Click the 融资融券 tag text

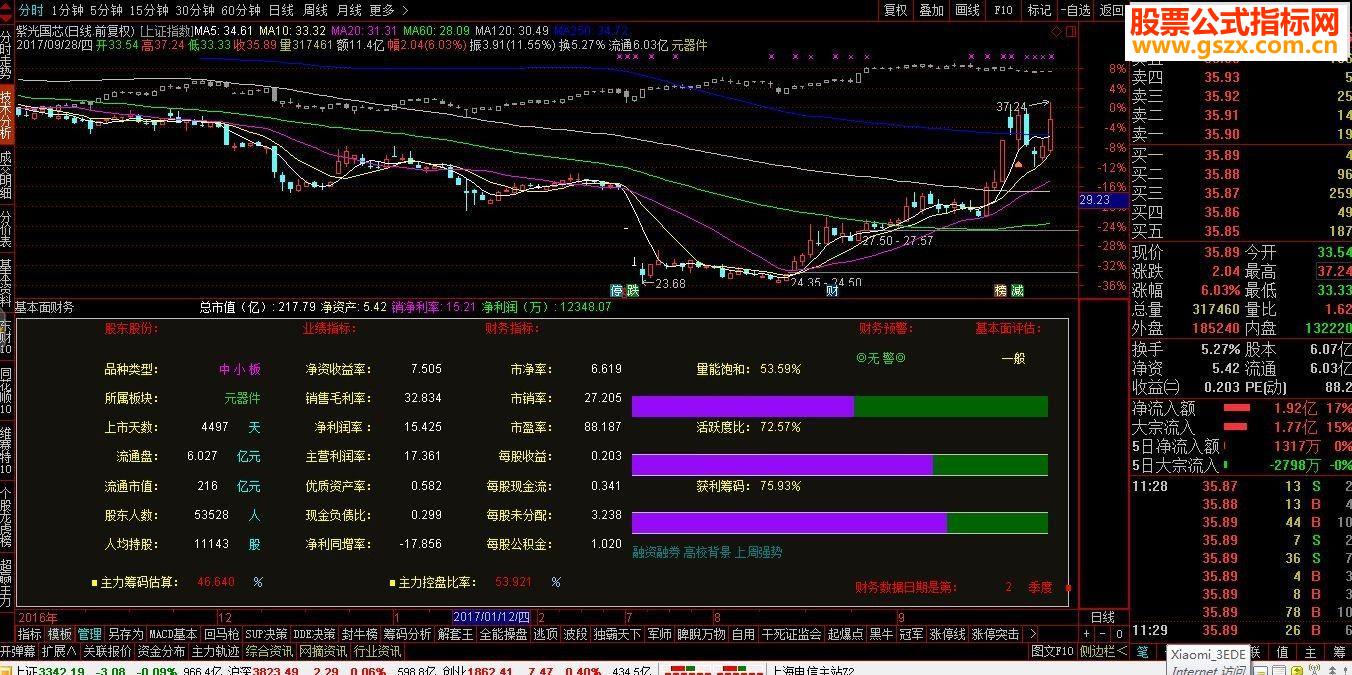(x=655, y=552)
